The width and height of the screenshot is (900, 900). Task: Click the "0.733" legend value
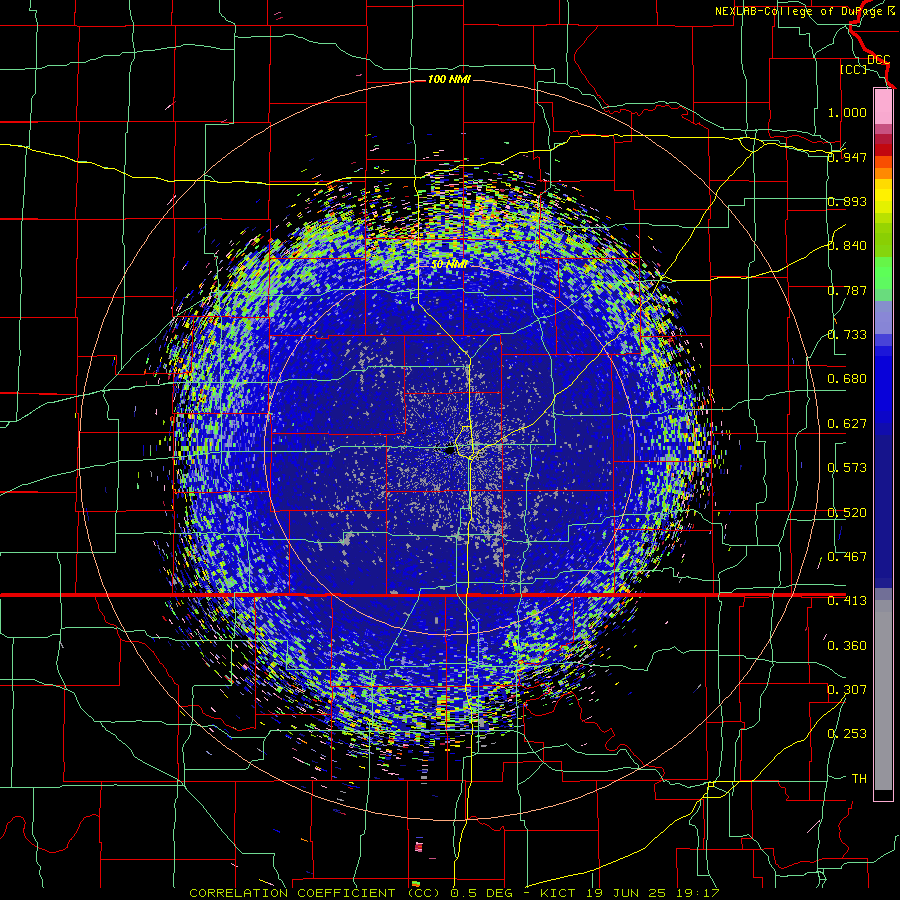tap(847, 335)
